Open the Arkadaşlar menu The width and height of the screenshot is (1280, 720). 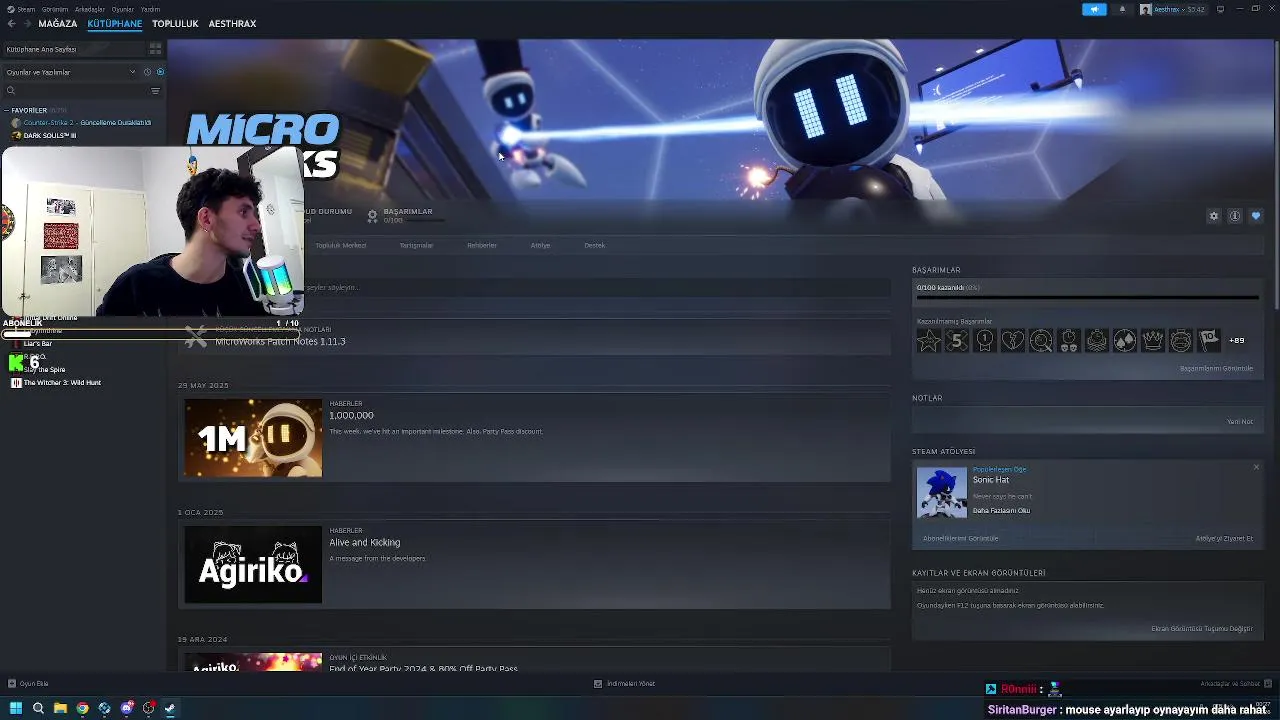click(90, 9)
